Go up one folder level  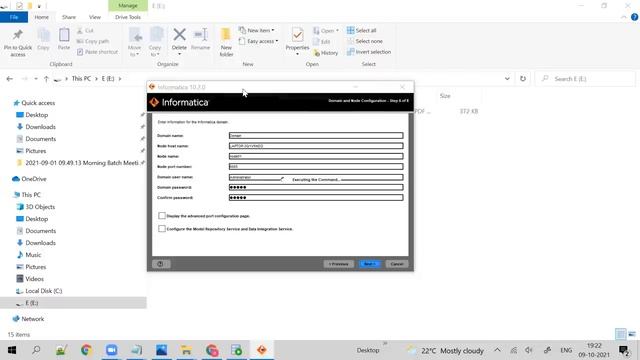tap(46, 79)
